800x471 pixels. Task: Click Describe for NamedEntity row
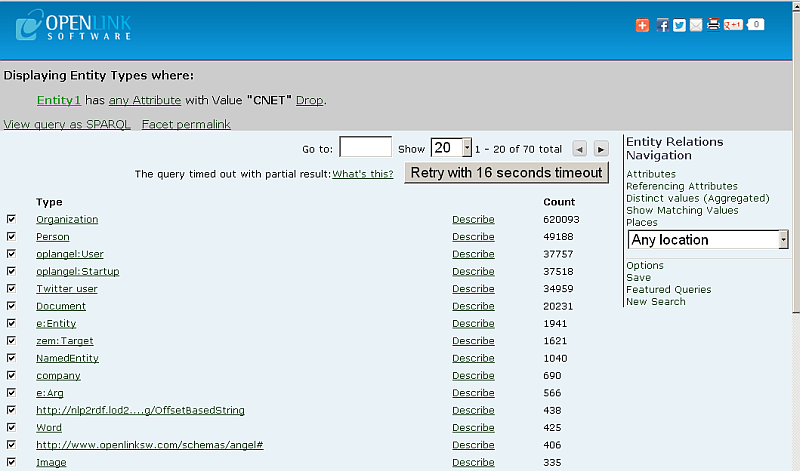tap(473, 358)
